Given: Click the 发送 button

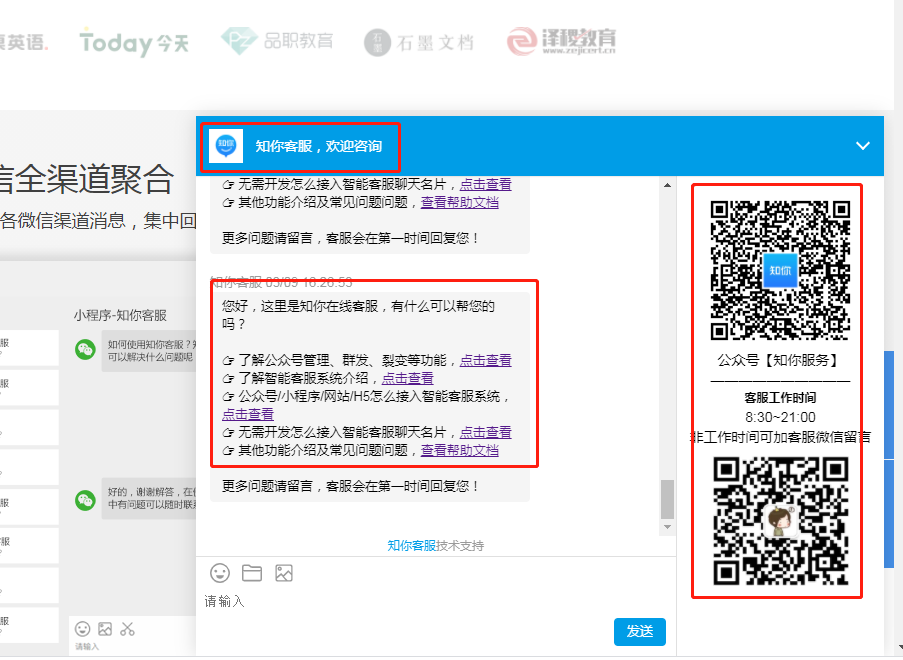Looking at the screenshot, I should point(640,632).
